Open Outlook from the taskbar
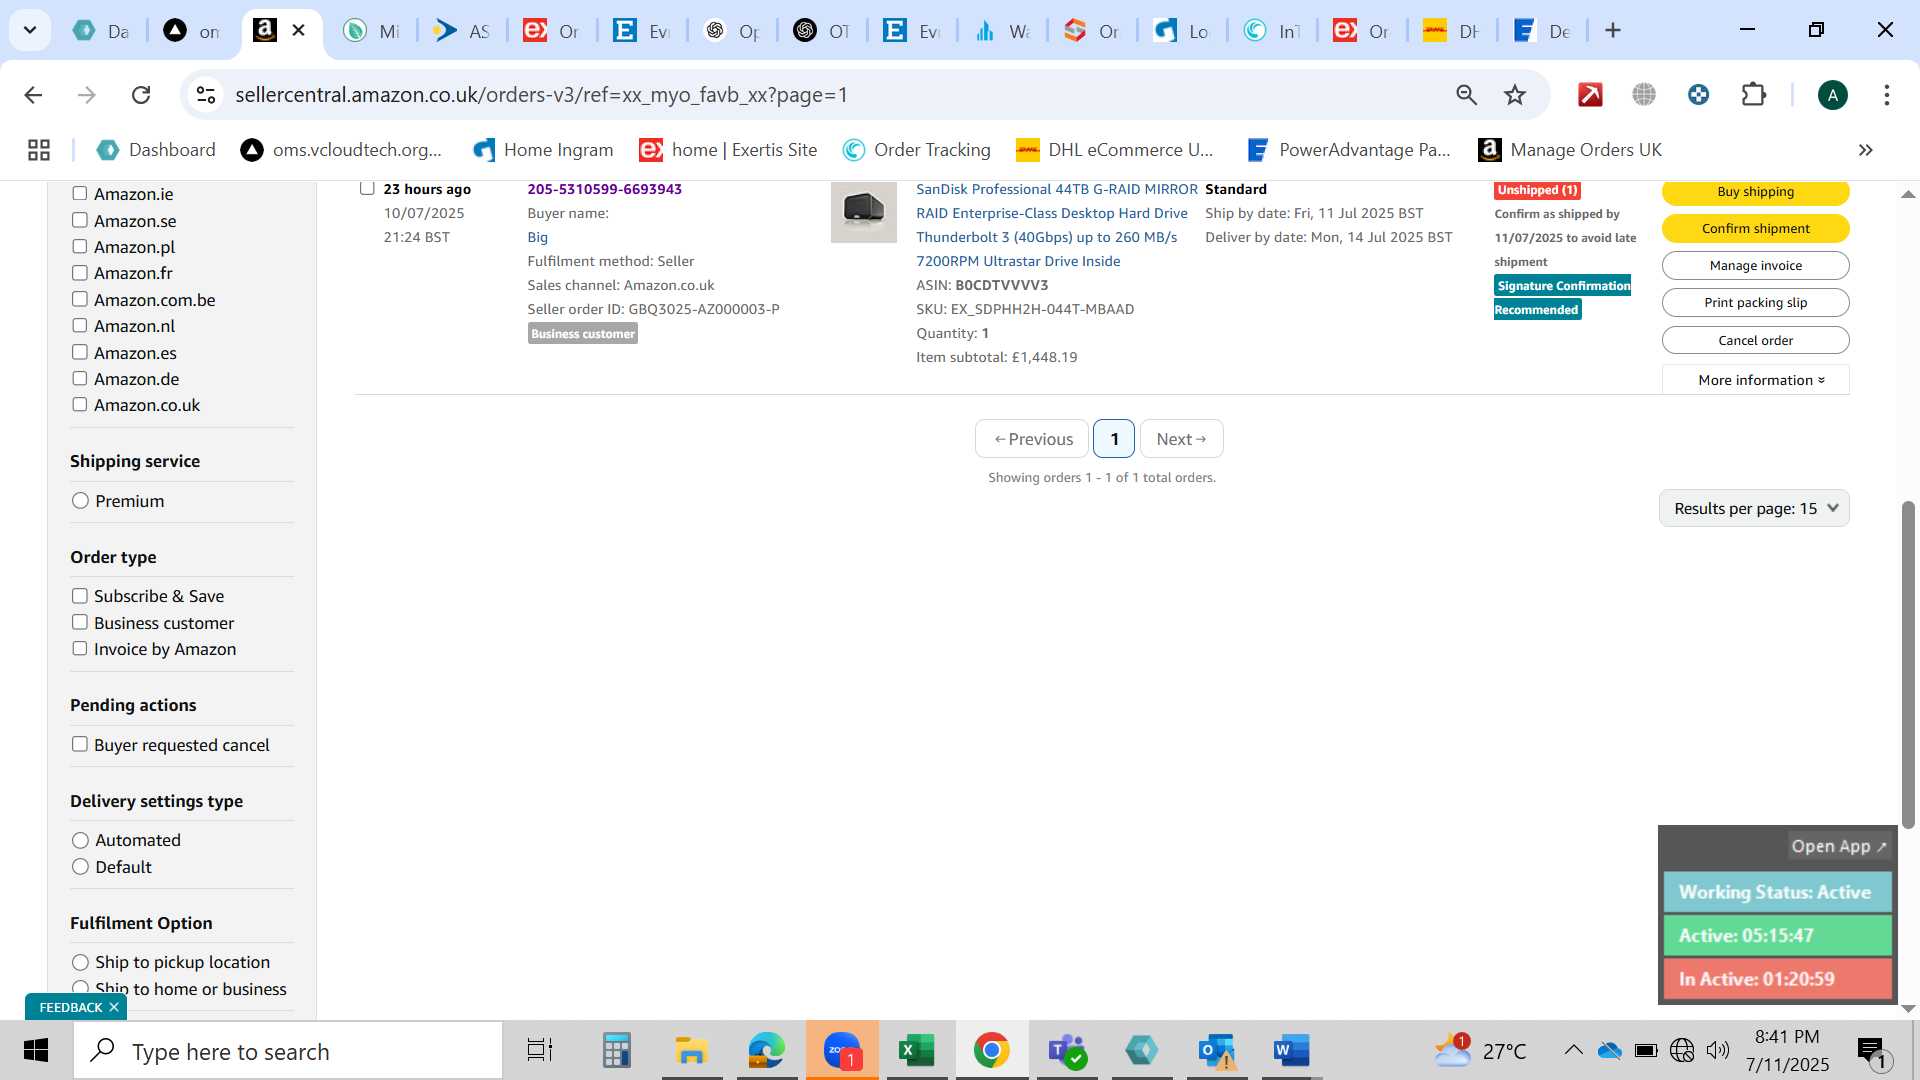This screenshot has width=1920, height=1080. [1216, 1051]
